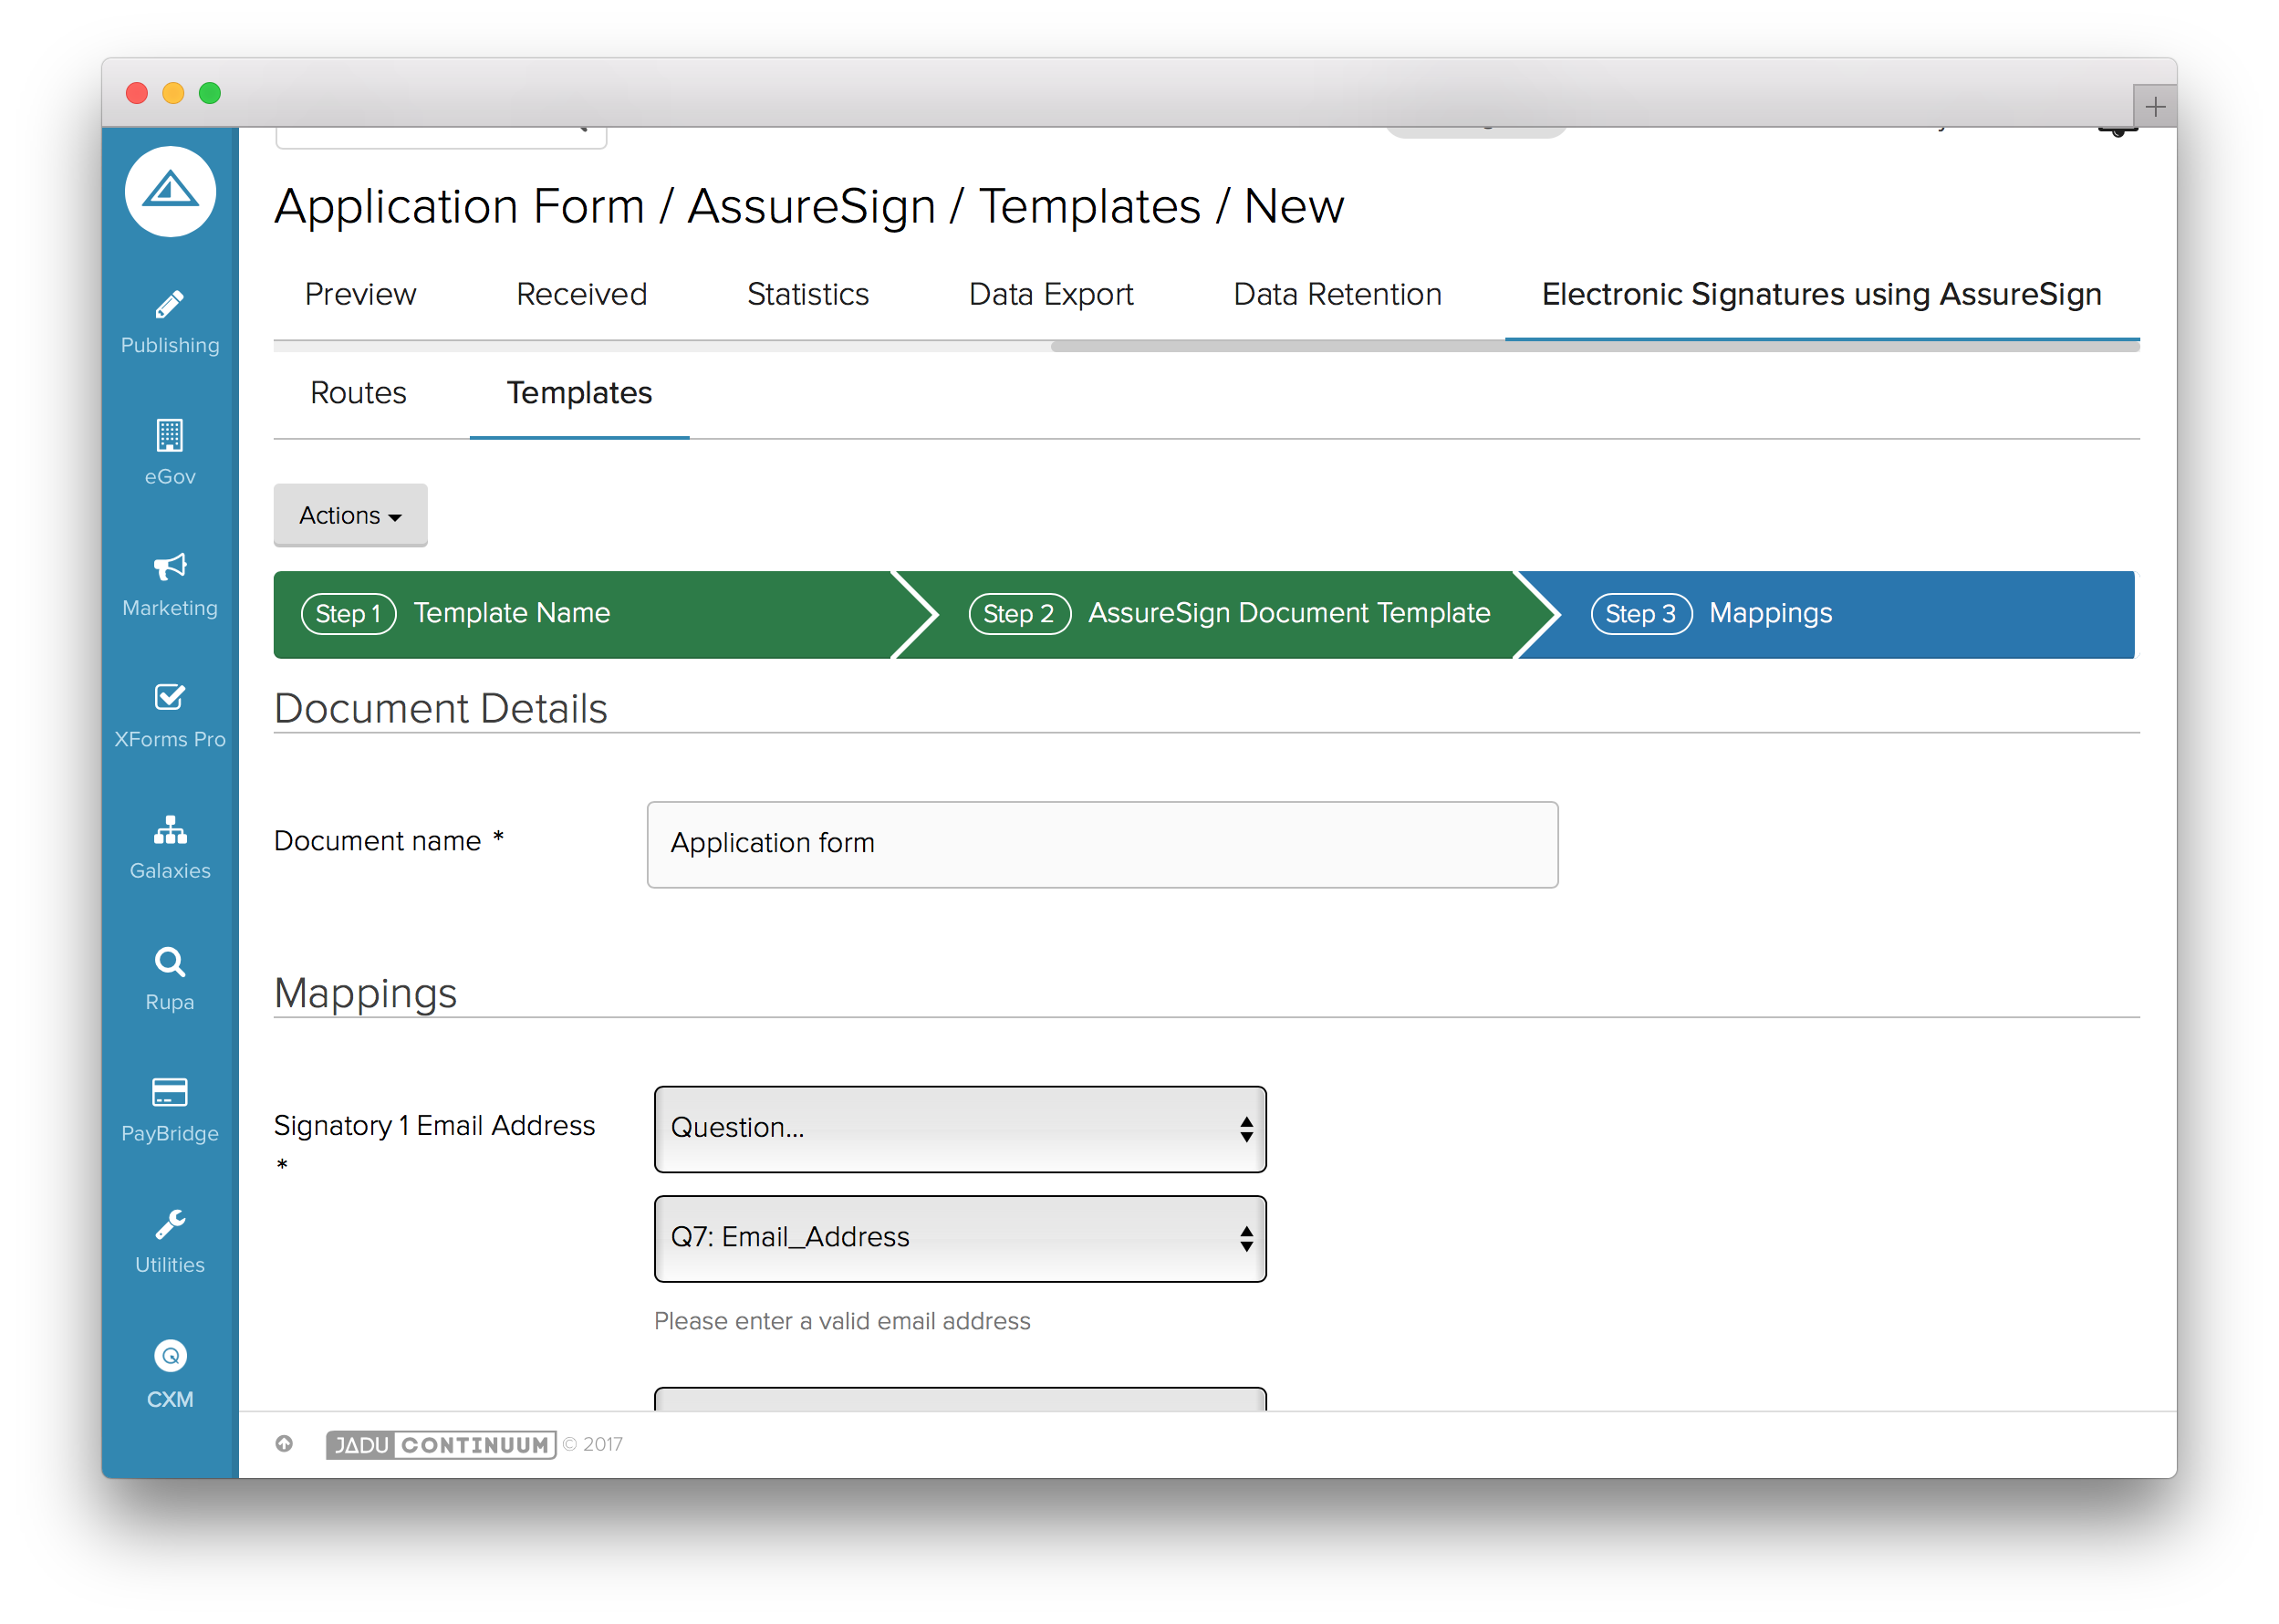Open the PayBridge card icon
2279x1624 pixels.
(x=169, y=1092)
